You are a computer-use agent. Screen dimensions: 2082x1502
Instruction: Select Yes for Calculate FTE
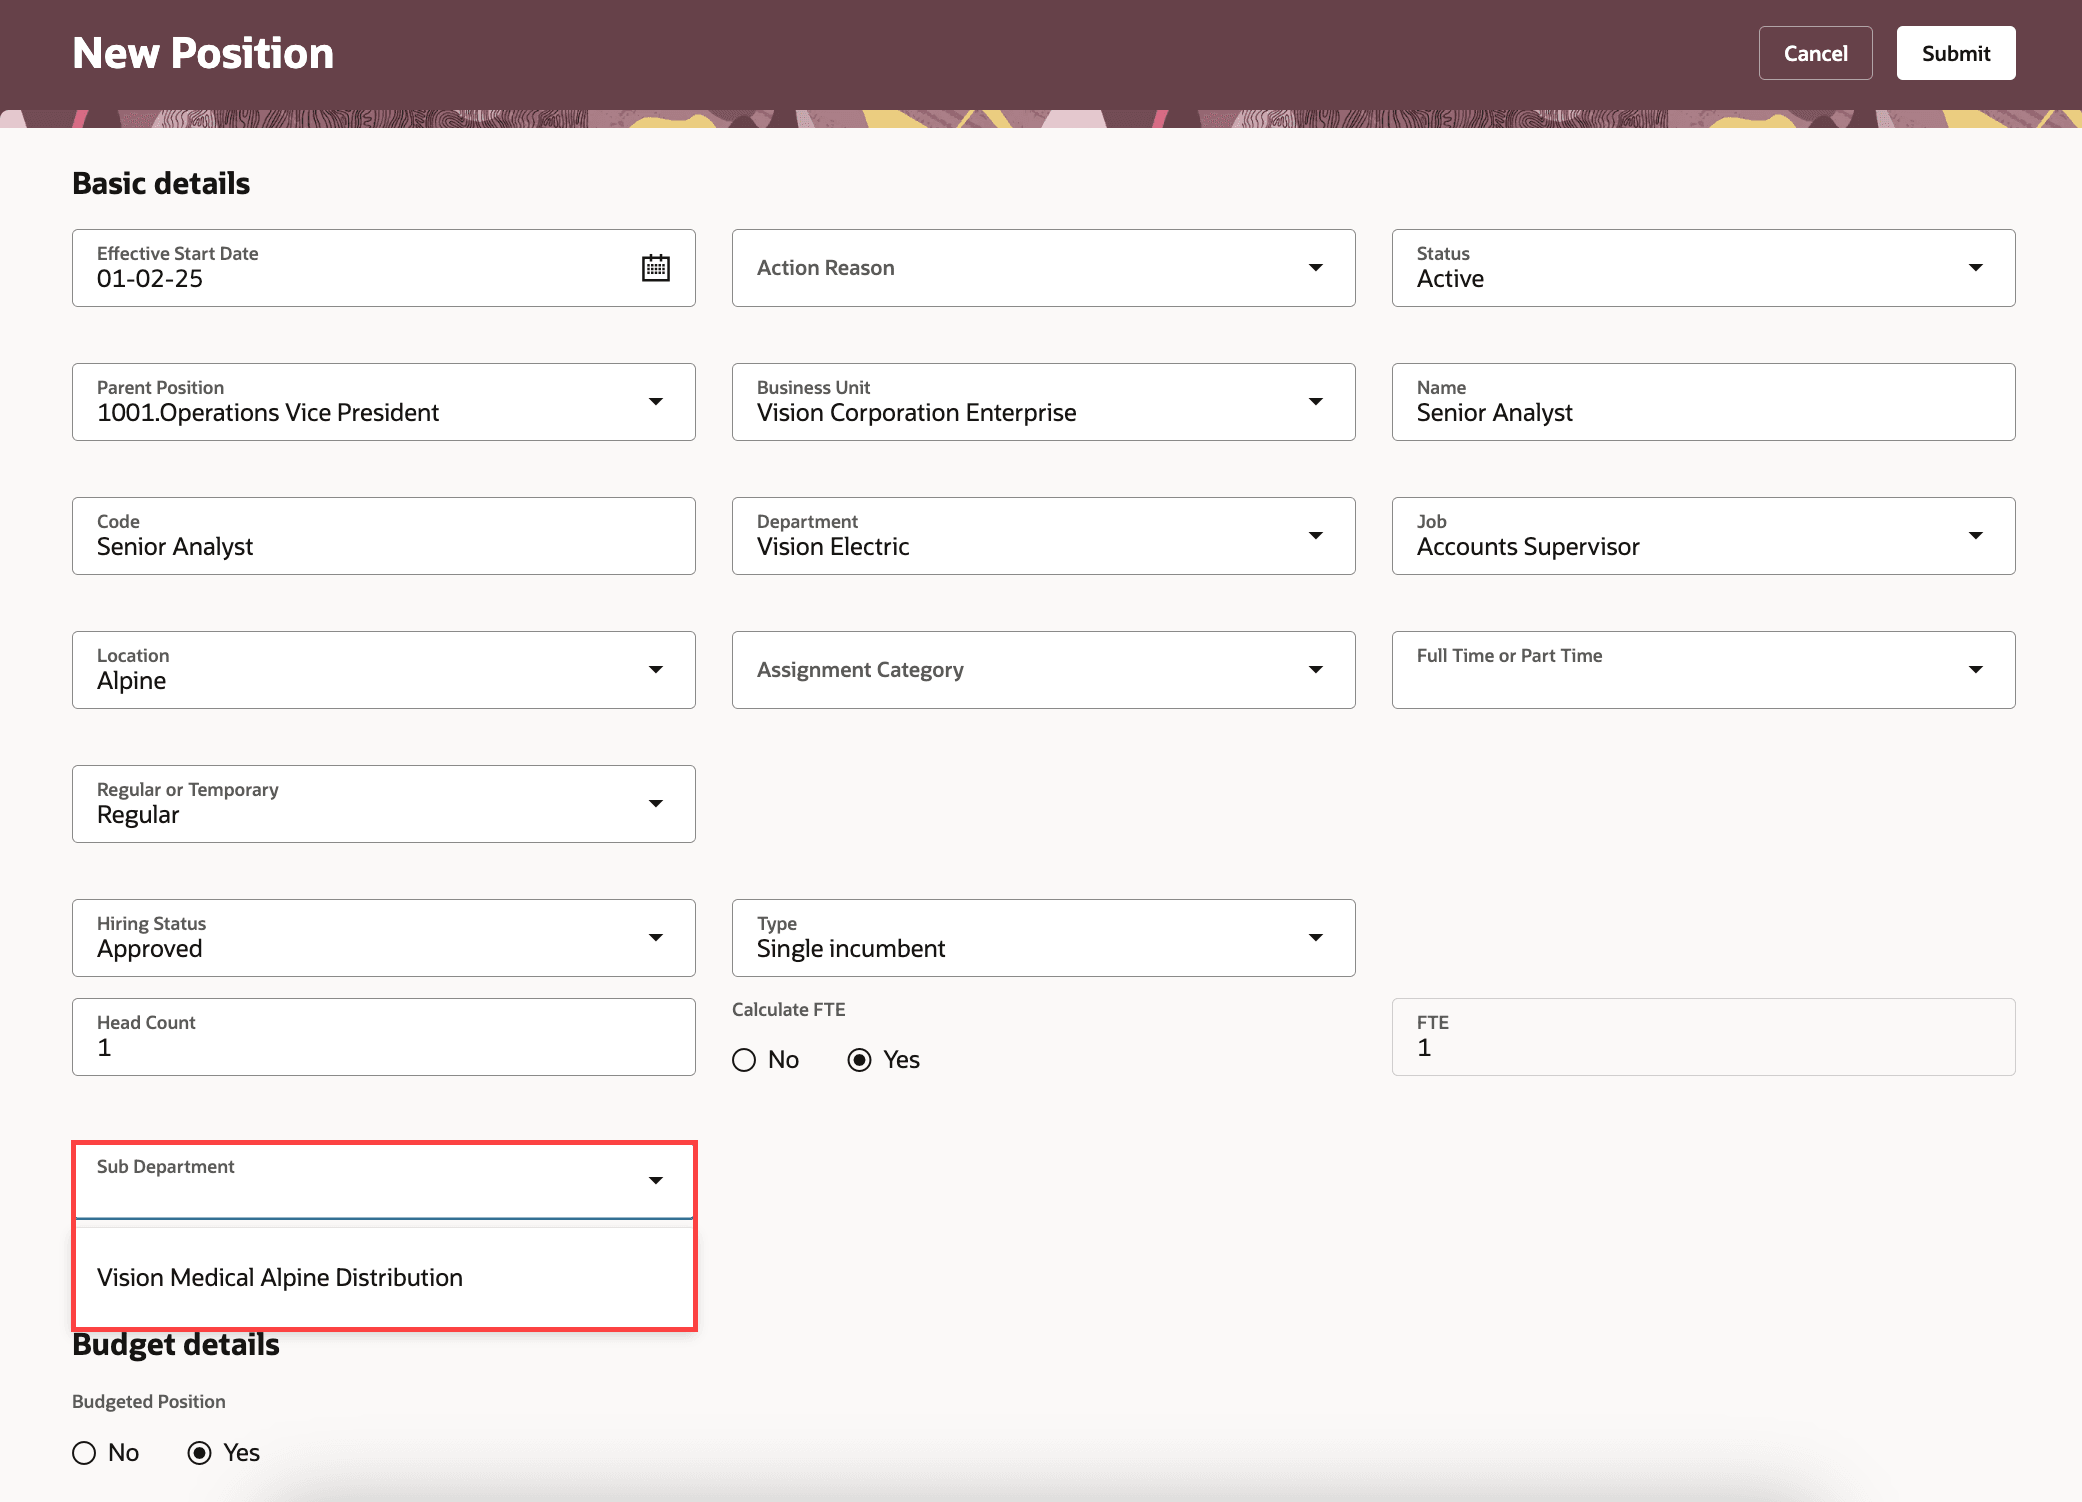click(x=859, y=1060)
